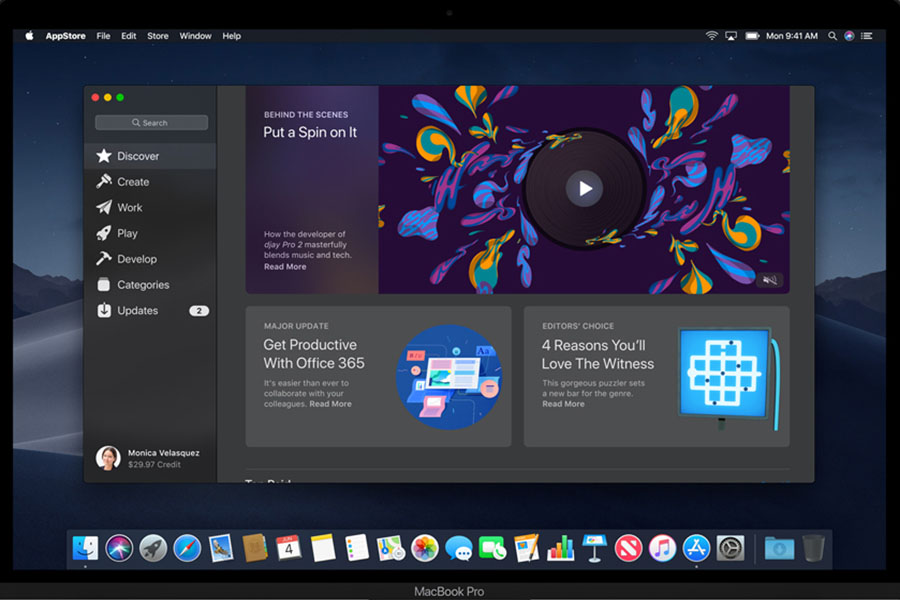
Task: Open the Edit menu
Action: point(129,36)
